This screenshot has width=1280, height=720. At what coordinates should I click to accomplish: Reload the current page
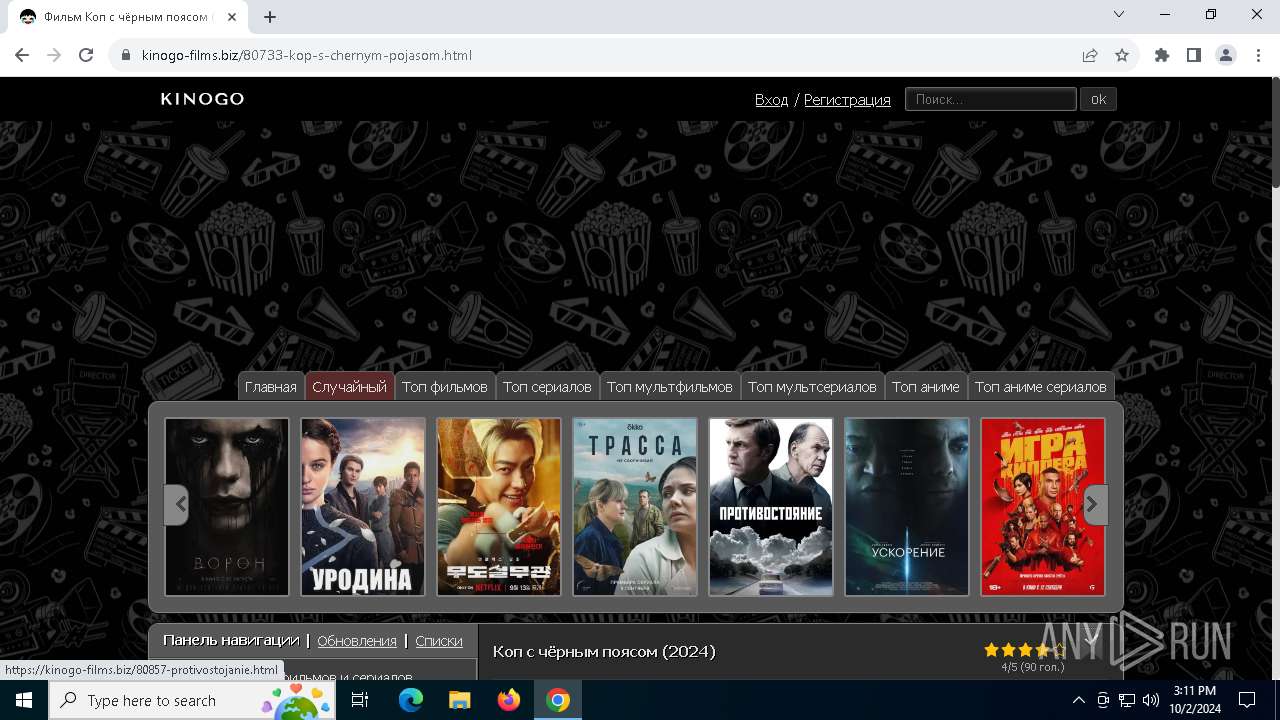[x=86, y=55]
